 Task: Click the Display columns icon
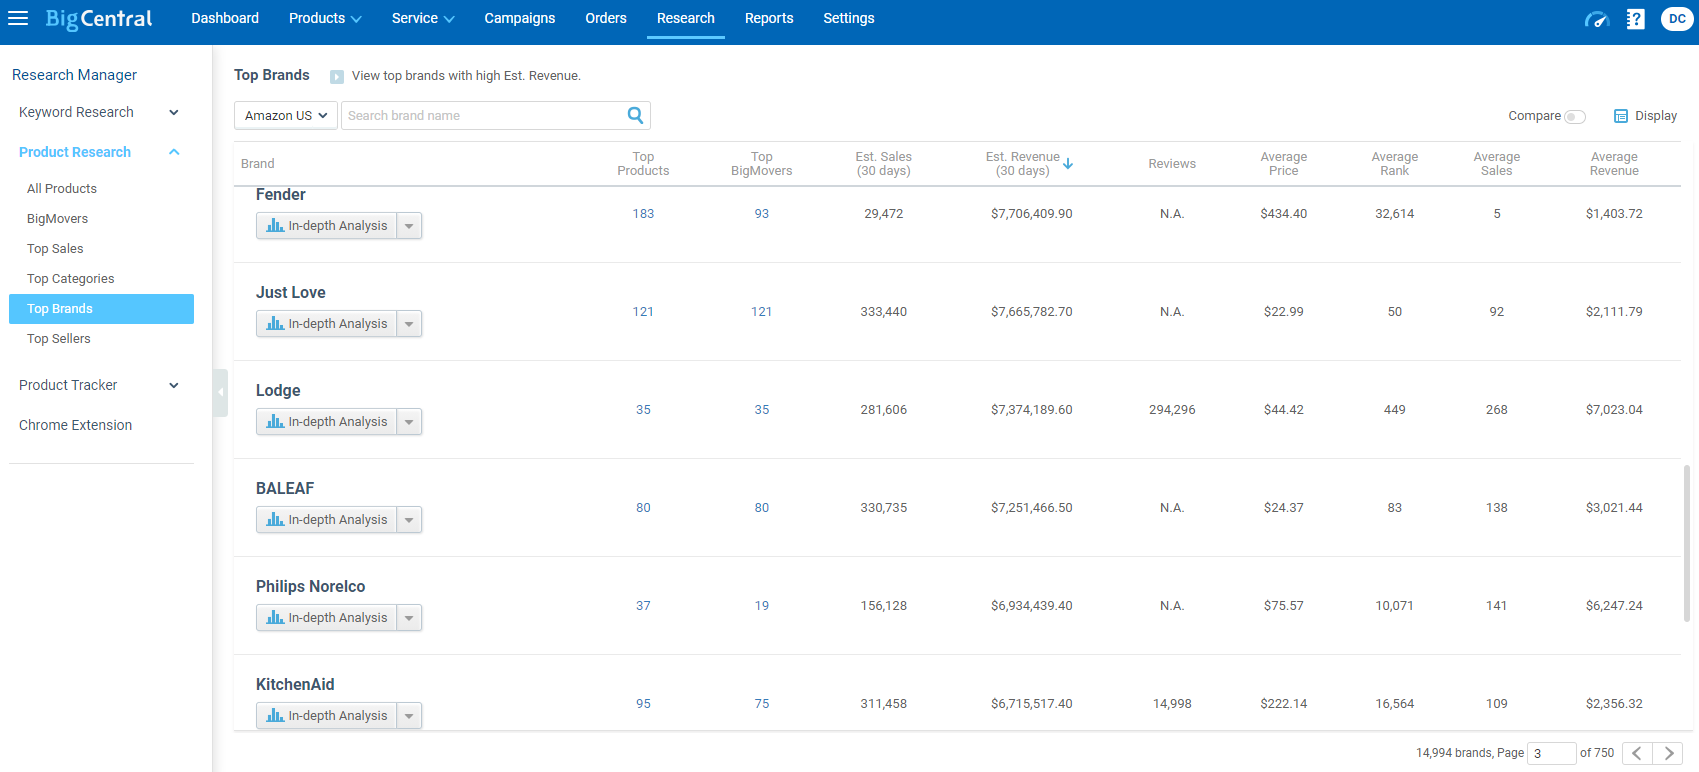[x=1621, y=116]
